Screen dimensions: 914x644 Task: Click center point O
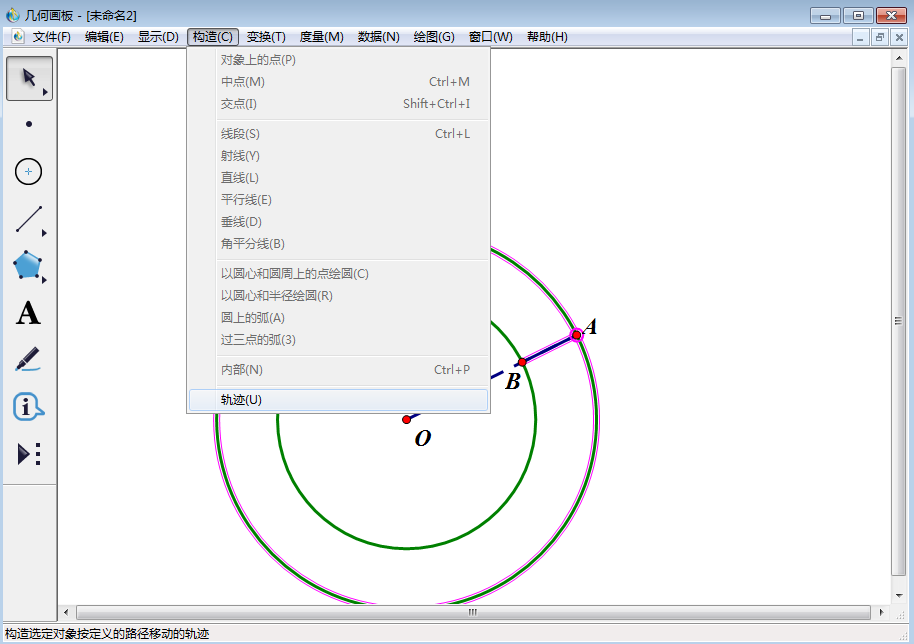coord(406,420)
